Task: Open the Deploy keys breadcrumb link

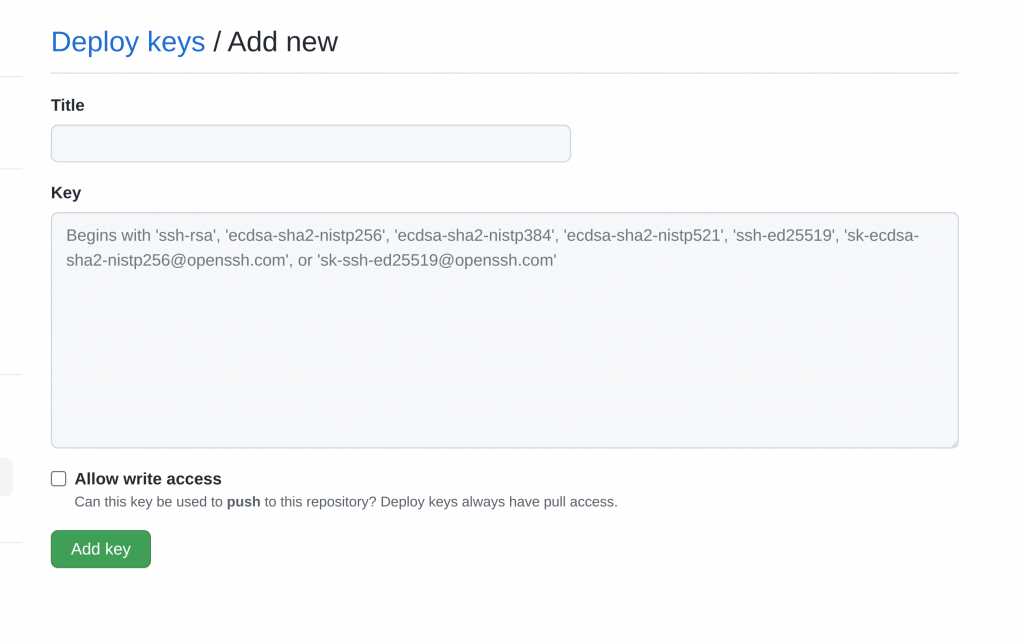Action: click(128, 42)
